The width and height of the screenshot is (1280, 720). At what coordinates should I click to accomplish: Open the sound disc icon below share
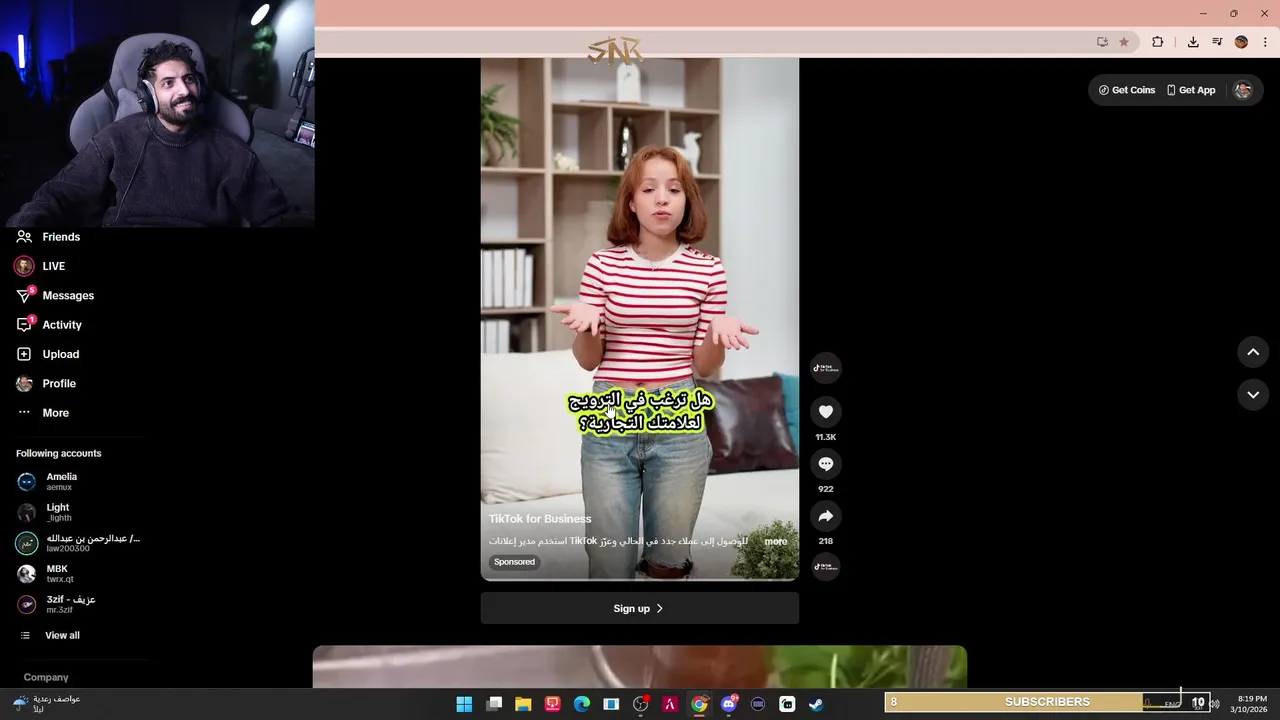pos(826,567)
